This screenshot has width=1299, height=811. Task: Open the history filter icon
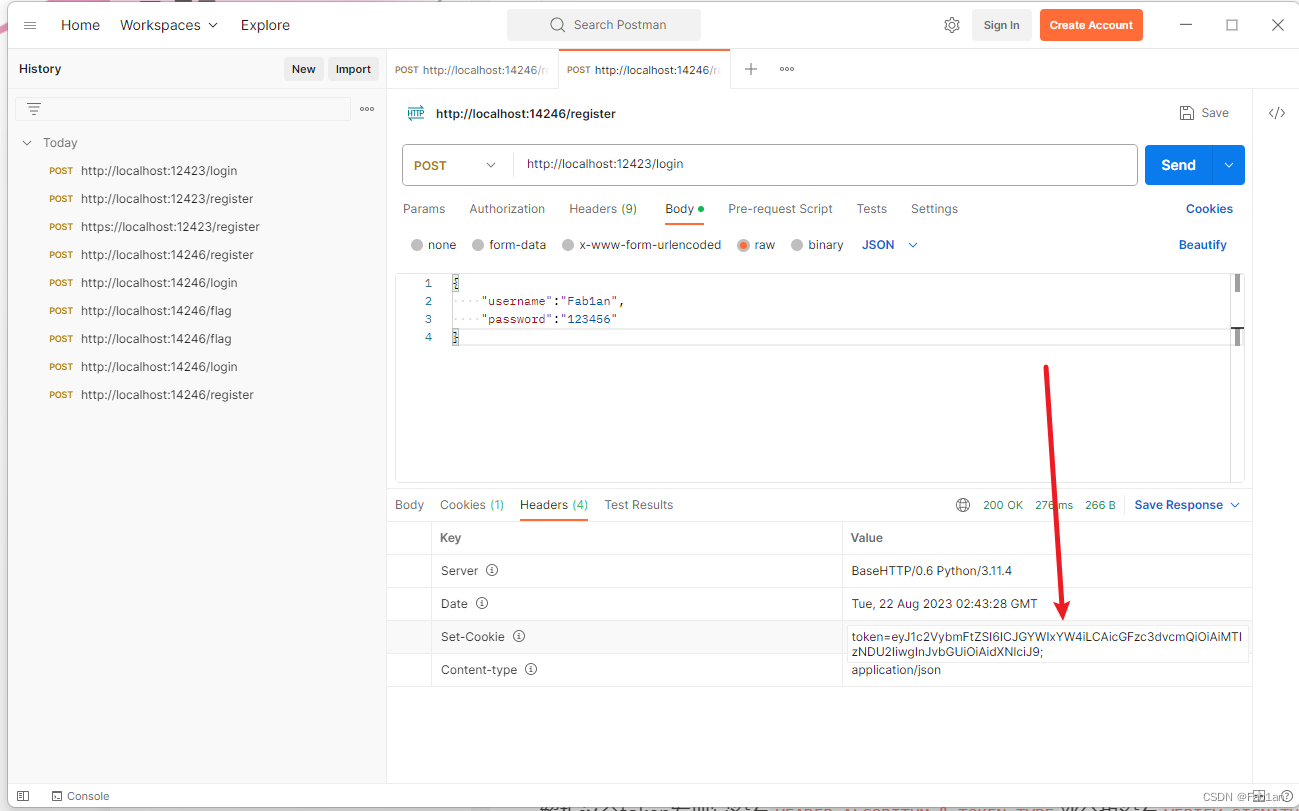click(34, 109)
